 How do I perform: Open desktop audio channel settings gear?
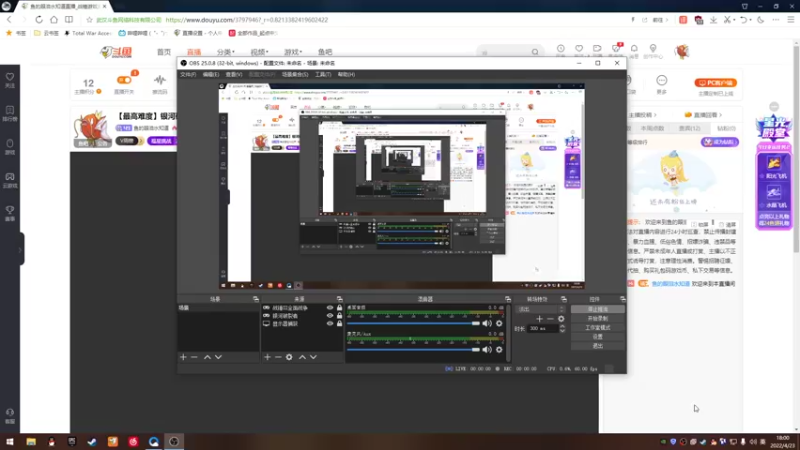(499, 323)
